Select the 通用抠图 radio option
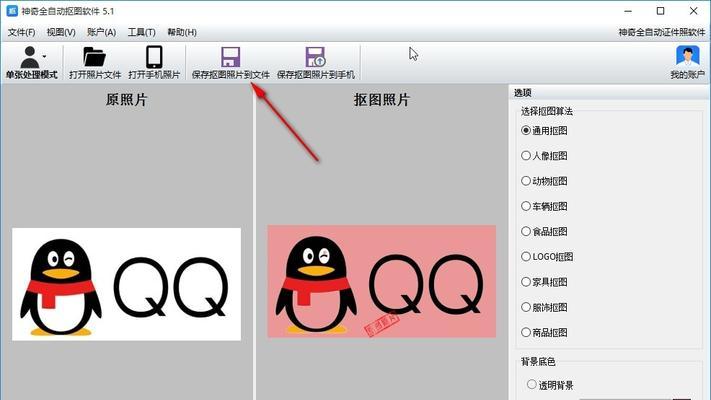 click(544, 131)
